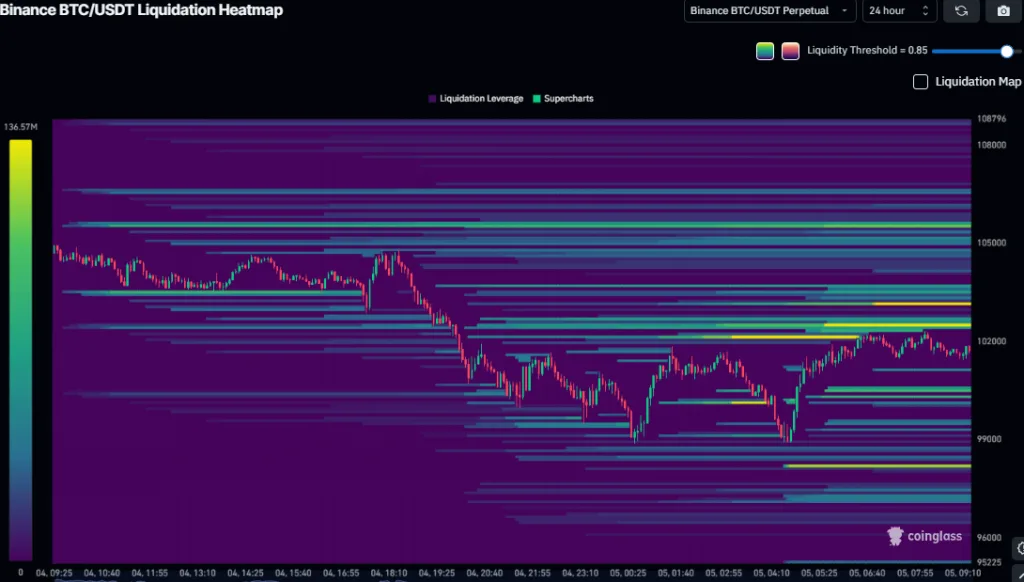Click the Liquidity Threshold slider handle
Viewport: 1024px width, 582px height.
pyautogui.click(x=1006, y=50)
